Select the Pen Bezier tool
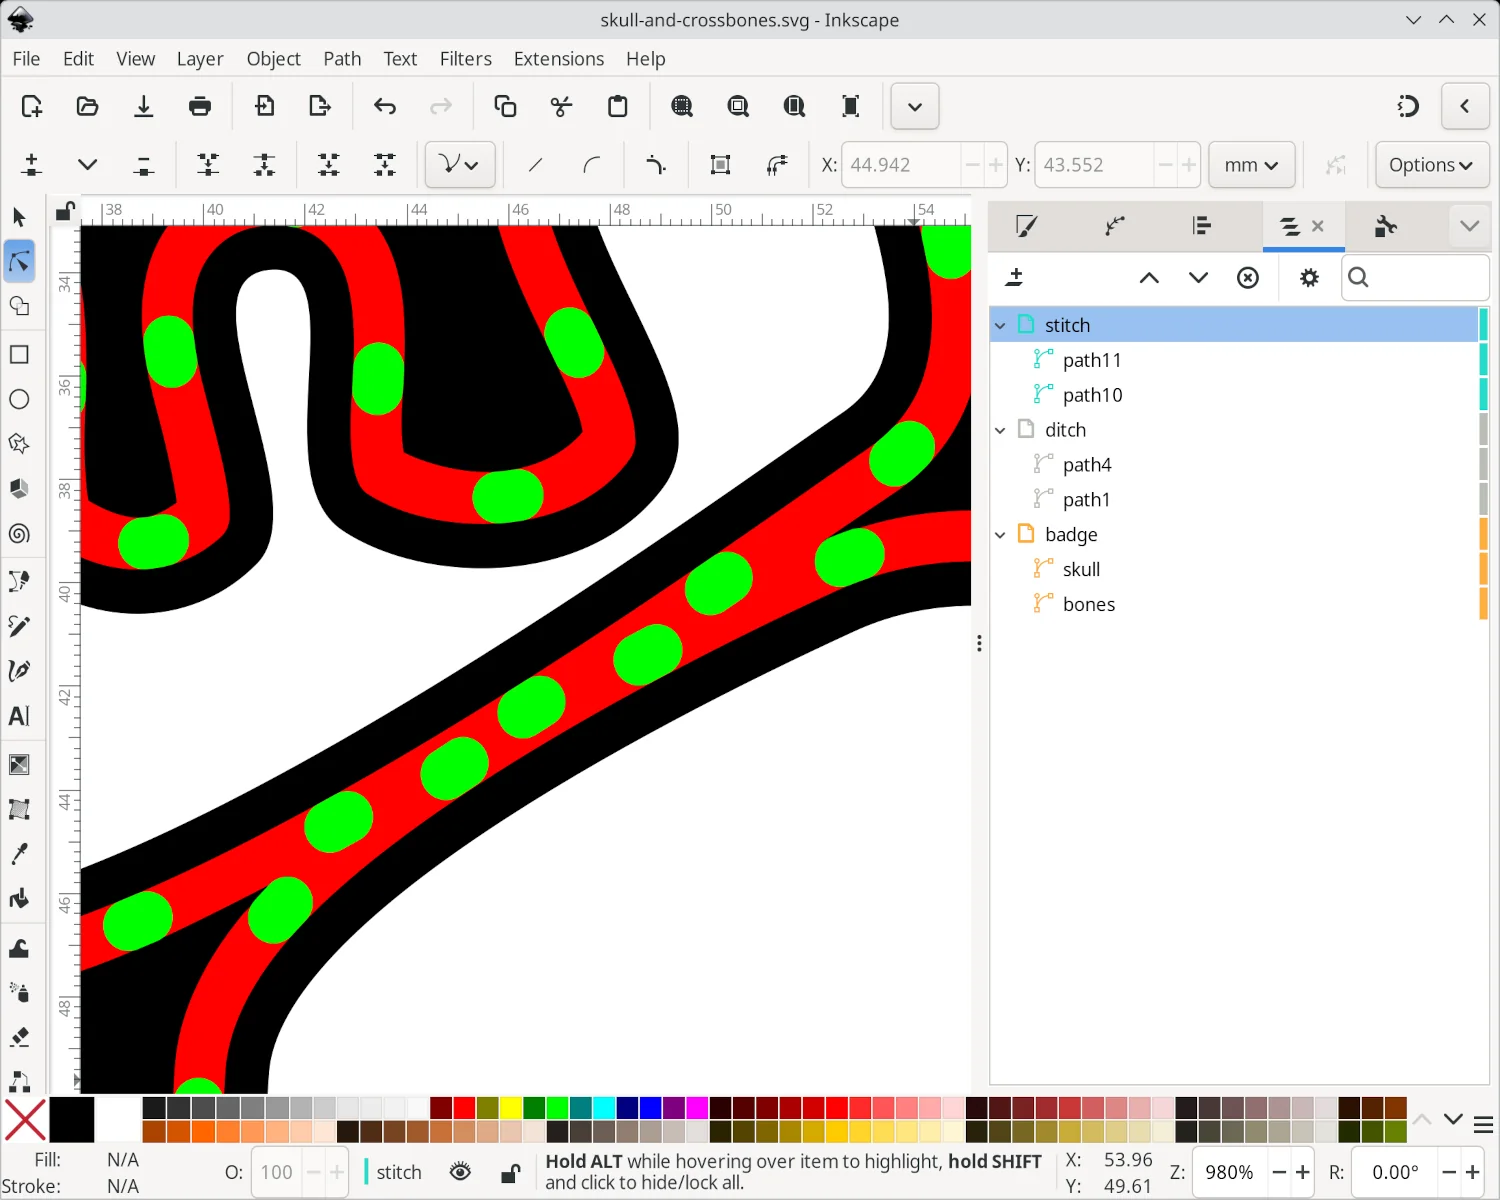 coord(19,581)
